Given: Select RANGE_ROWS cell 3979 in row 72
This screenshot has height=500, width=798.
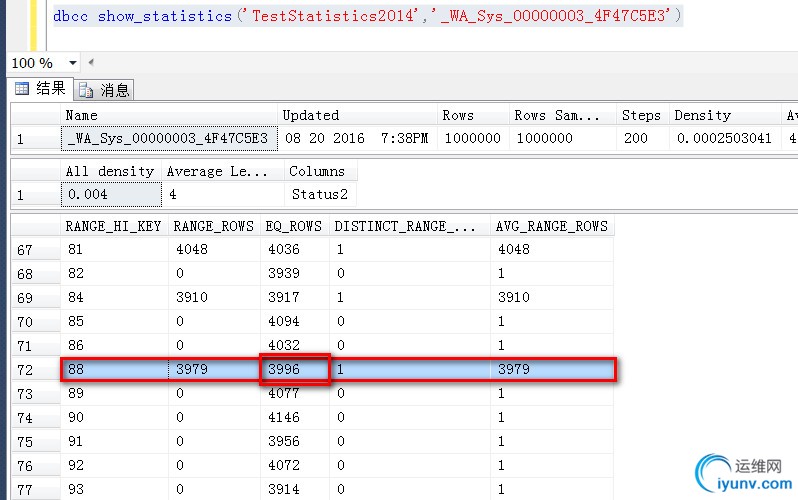Looking at the screenshot, I should tap(214, 369).
